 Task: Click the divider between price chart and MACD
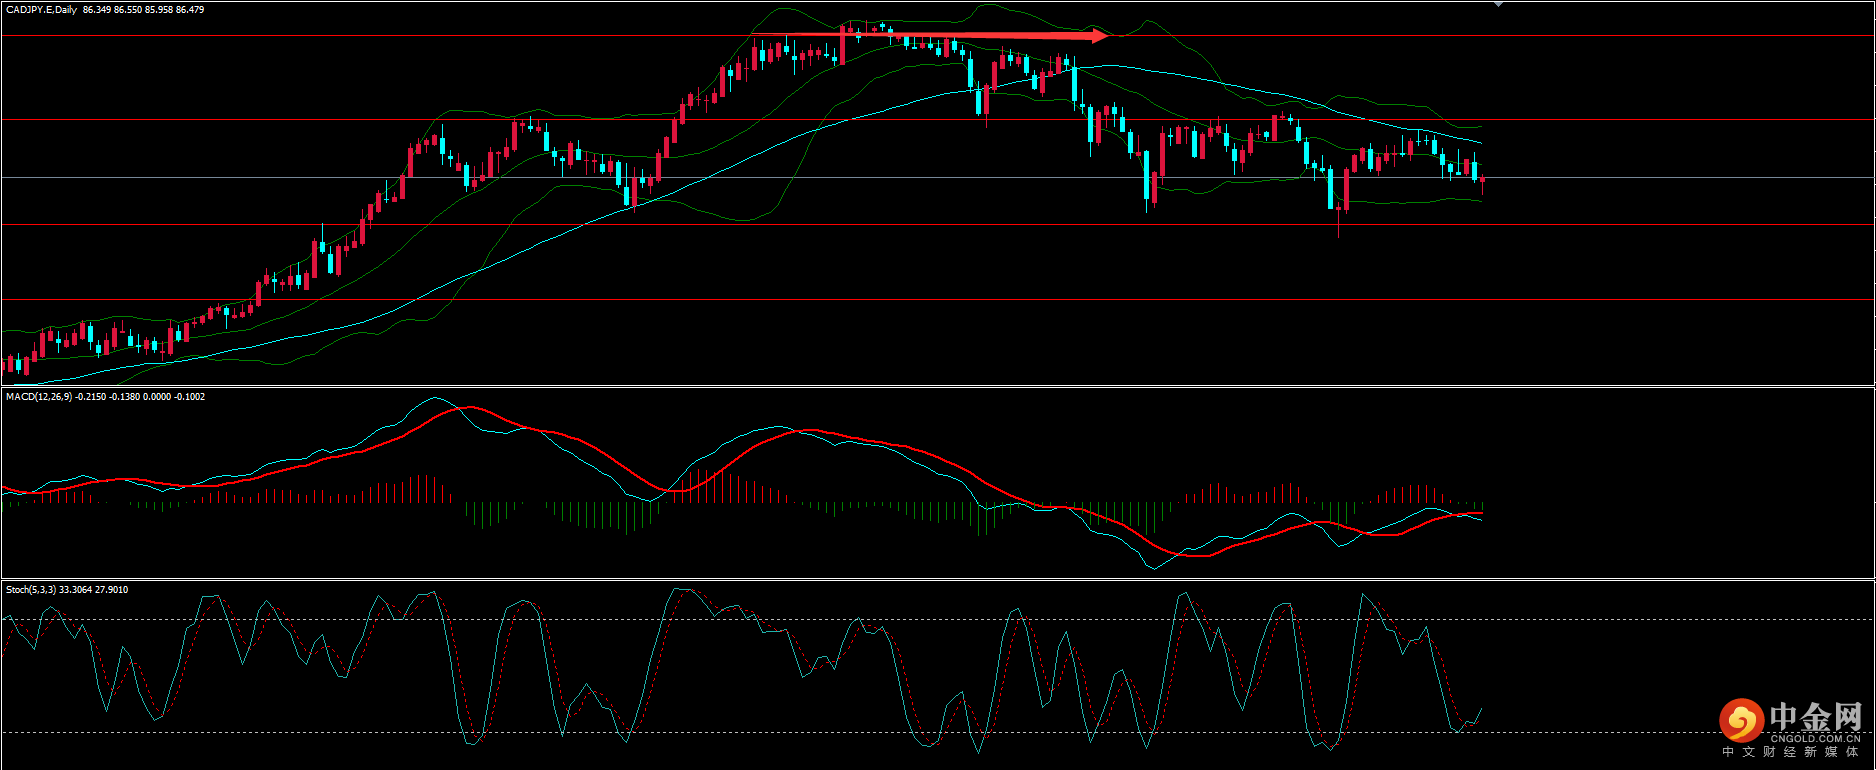938,386
